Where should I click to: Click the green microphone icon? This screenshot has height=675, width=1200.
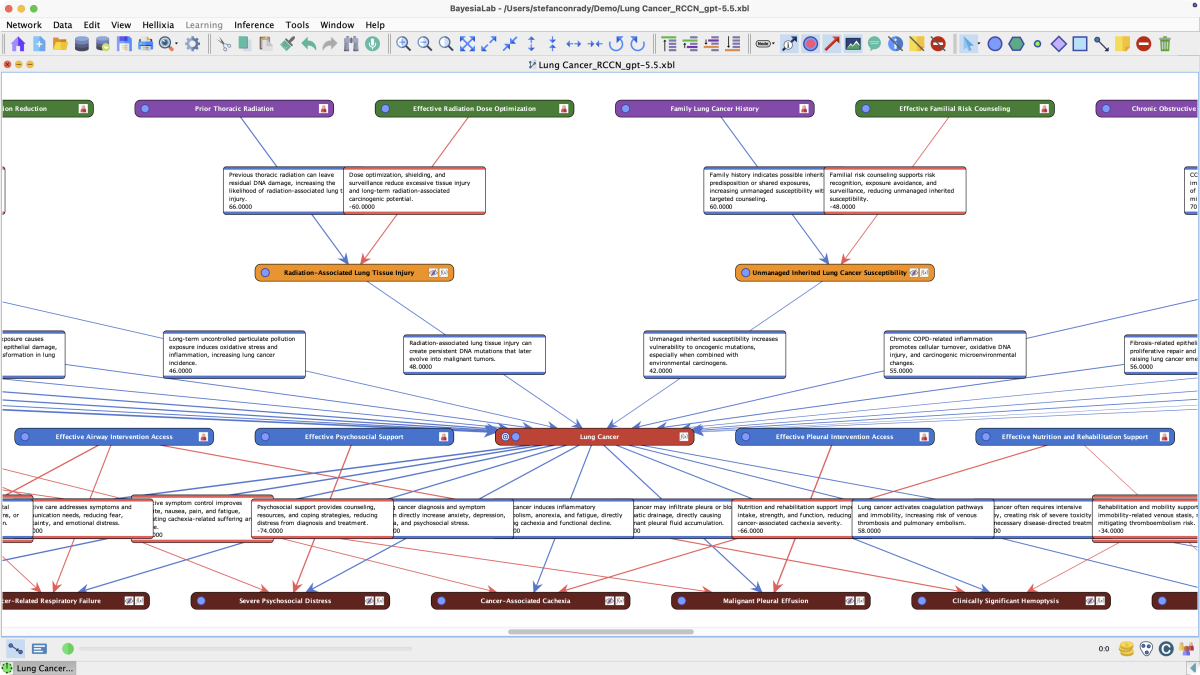pos(372,44)
